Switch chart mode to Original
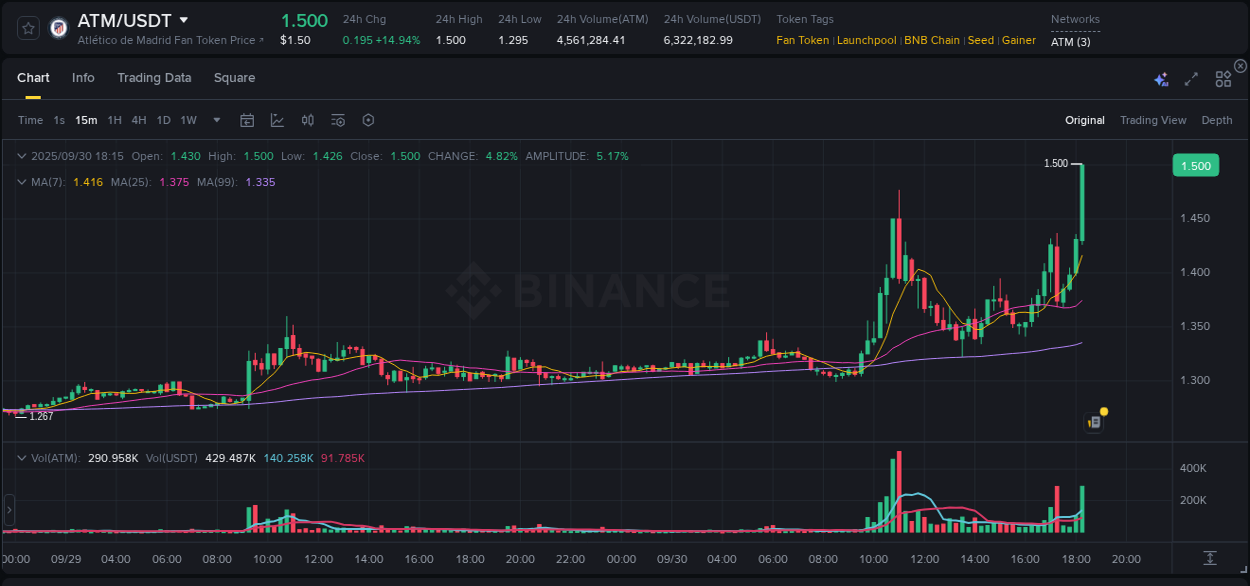The image size is (1250, 586). click(1084, 120)
